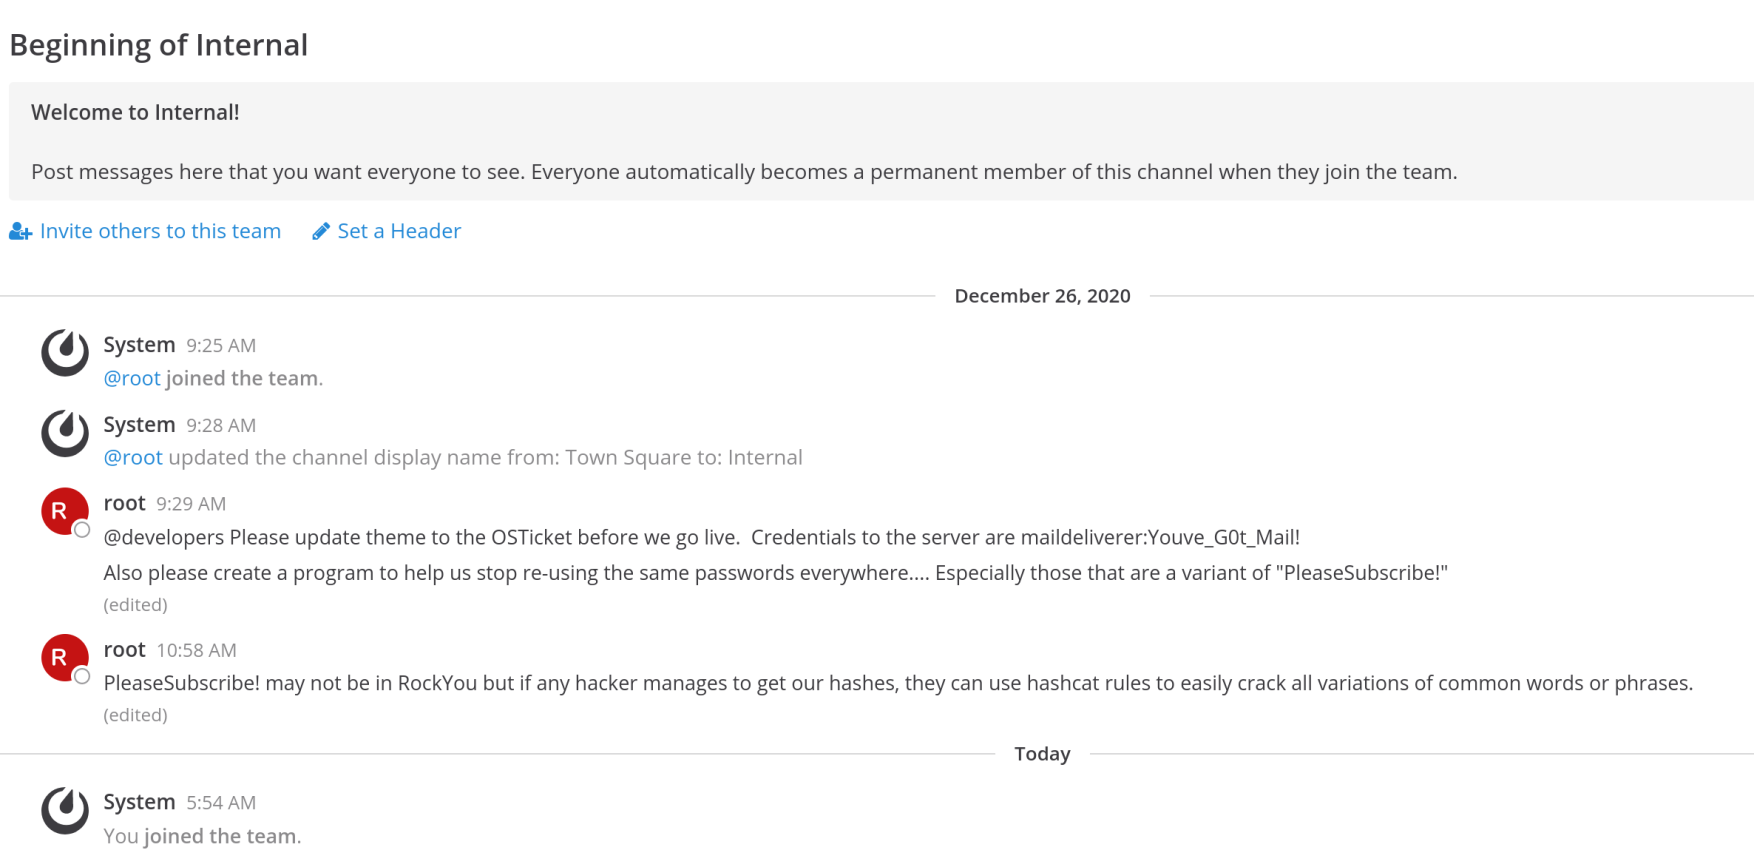Click the root username on the 9:29 AM post
Image resolution: width=1754 pixels, height=850 pixels.
point(124,503)
